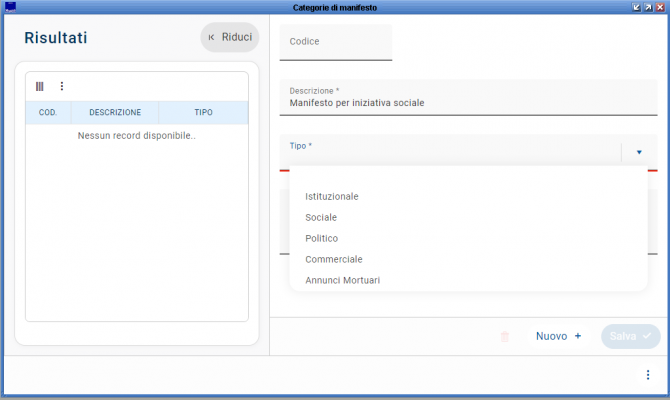Maximize the Categorie di manifesto window
Image resolution: width=670 pixels, height=400 pixels.
tap(648, 7)
